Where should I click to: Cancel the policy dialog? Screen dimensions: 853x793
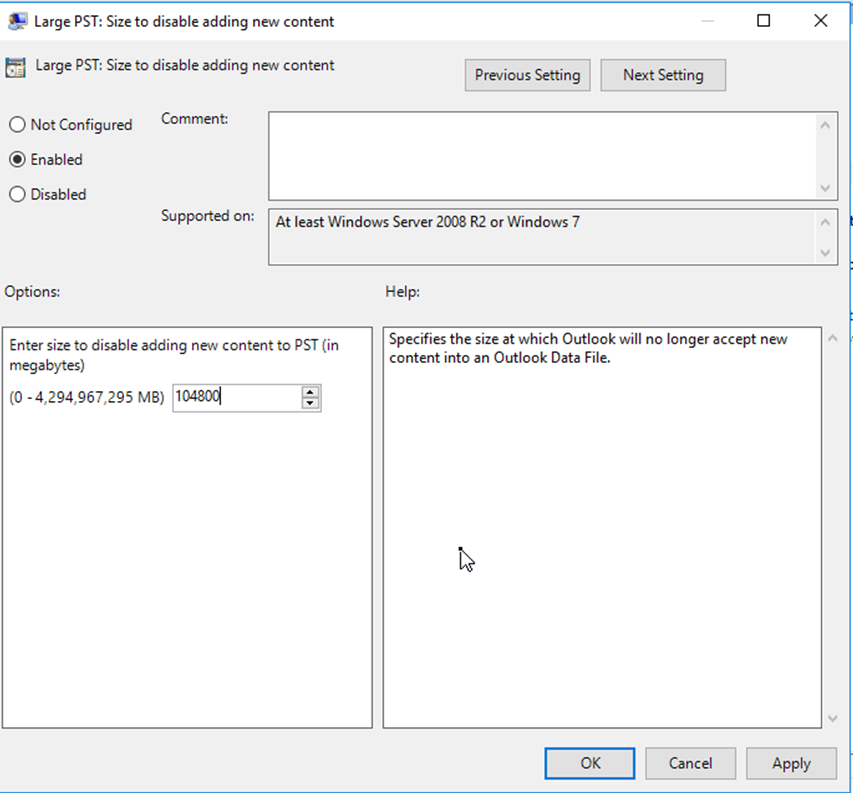(x=690, y=763)
